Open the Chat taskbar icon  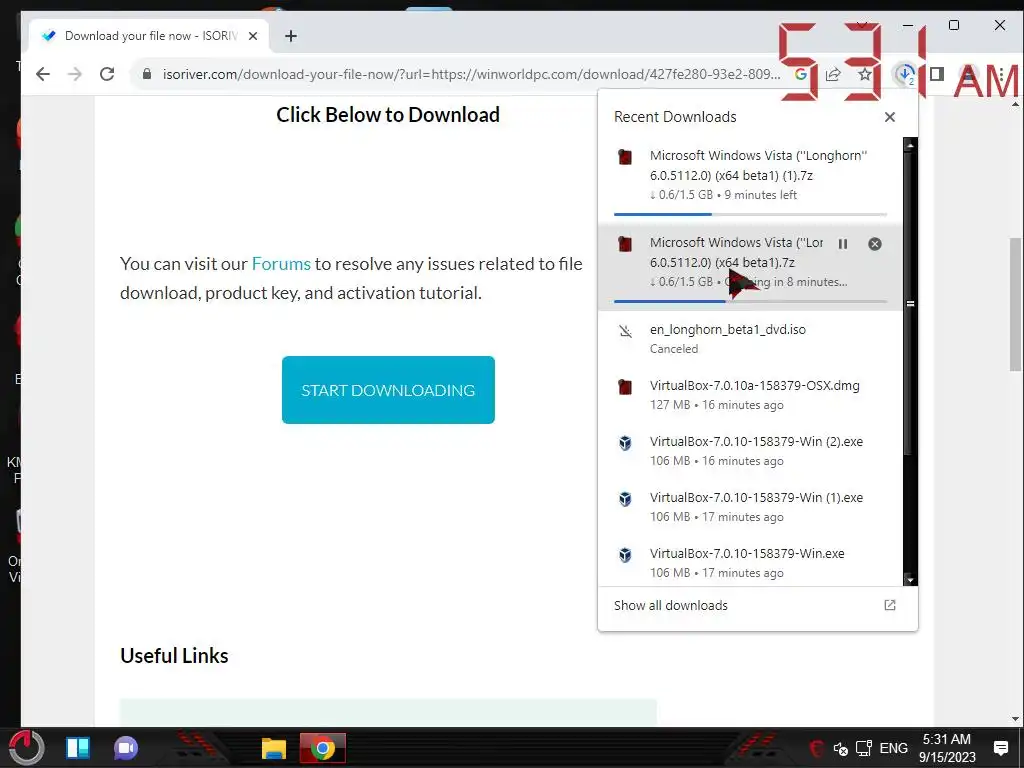(x=126, y=748)
